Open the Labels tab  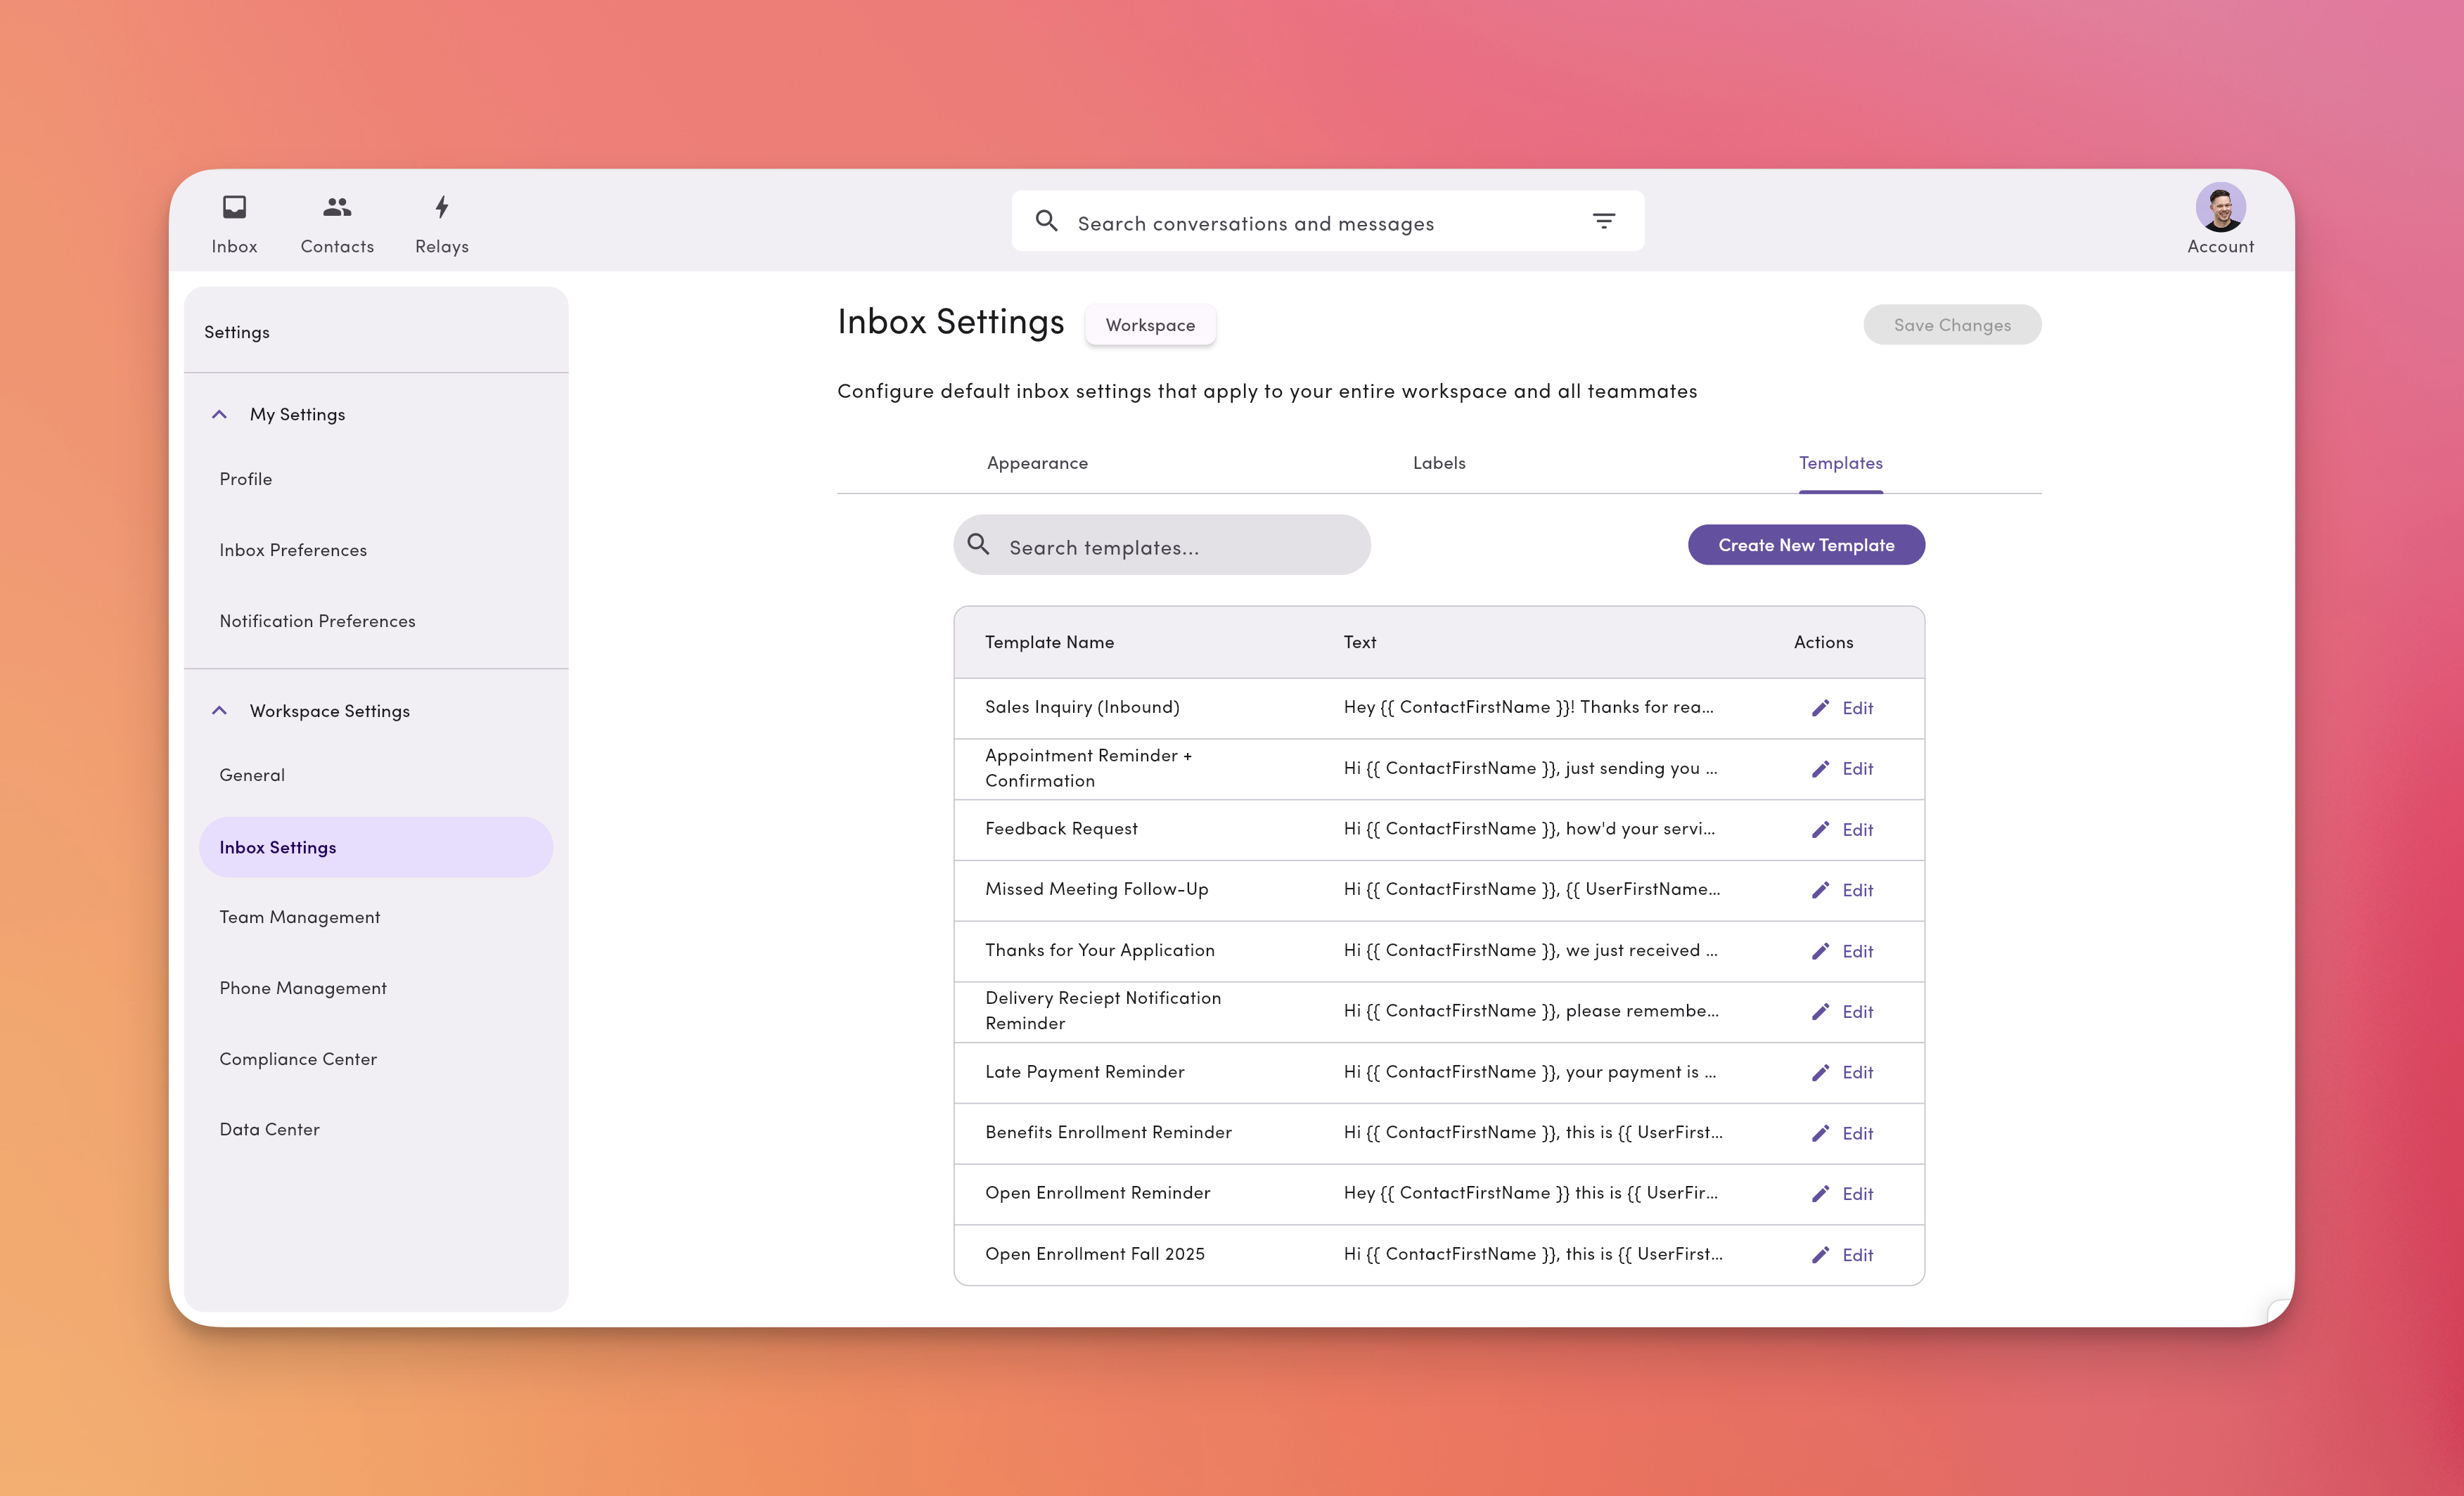point(1439,462)
